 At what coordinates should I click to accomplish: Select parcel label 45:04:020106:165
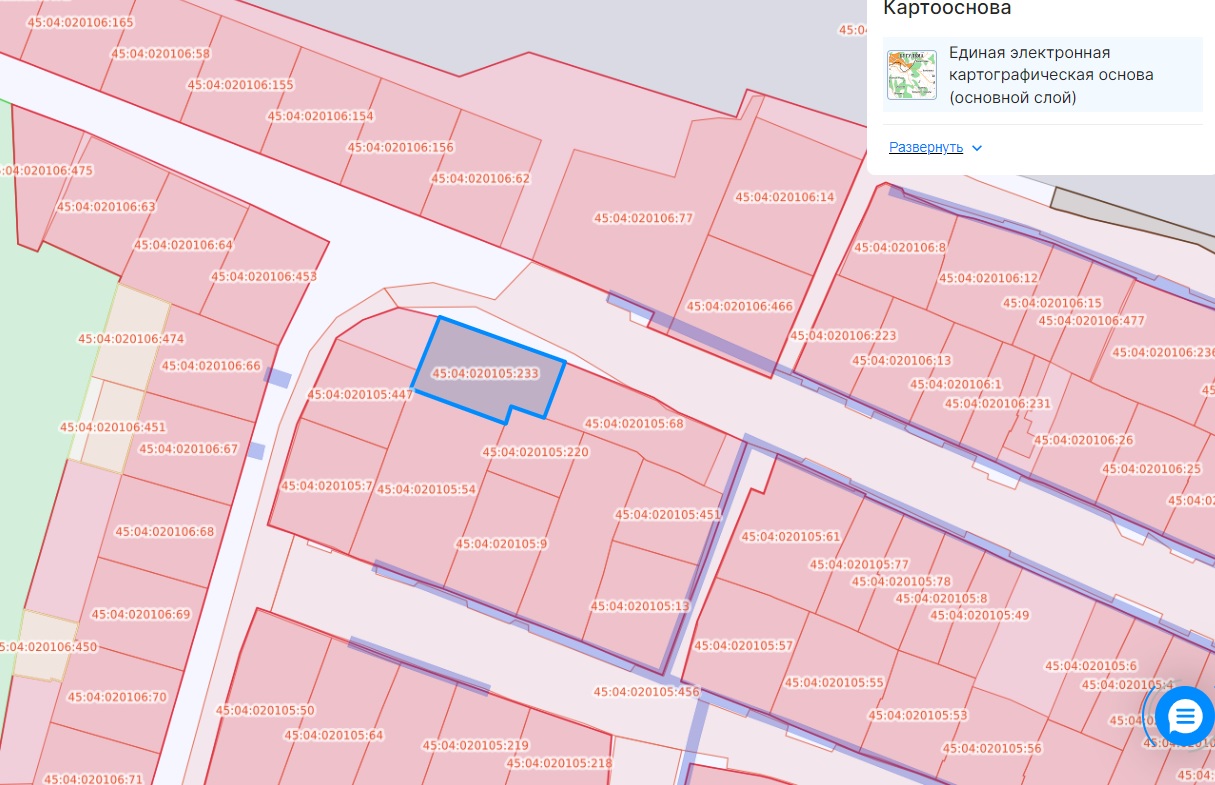point(80,22)
